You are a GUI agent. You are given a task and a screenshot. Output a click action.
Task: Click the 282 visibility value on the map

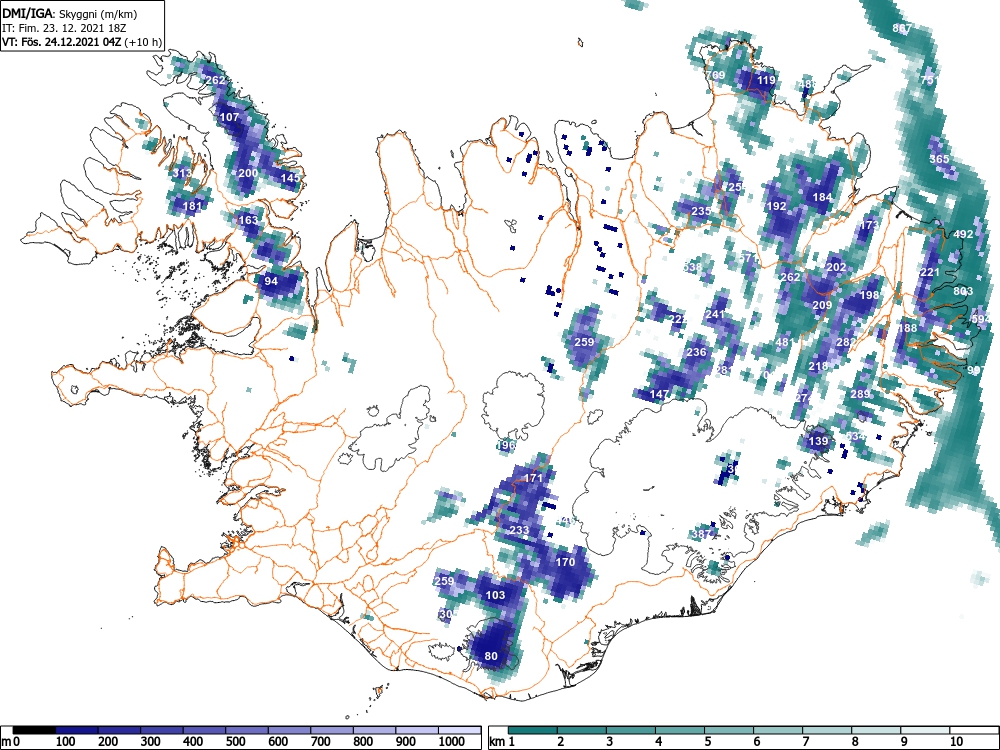tap(846, 342)
